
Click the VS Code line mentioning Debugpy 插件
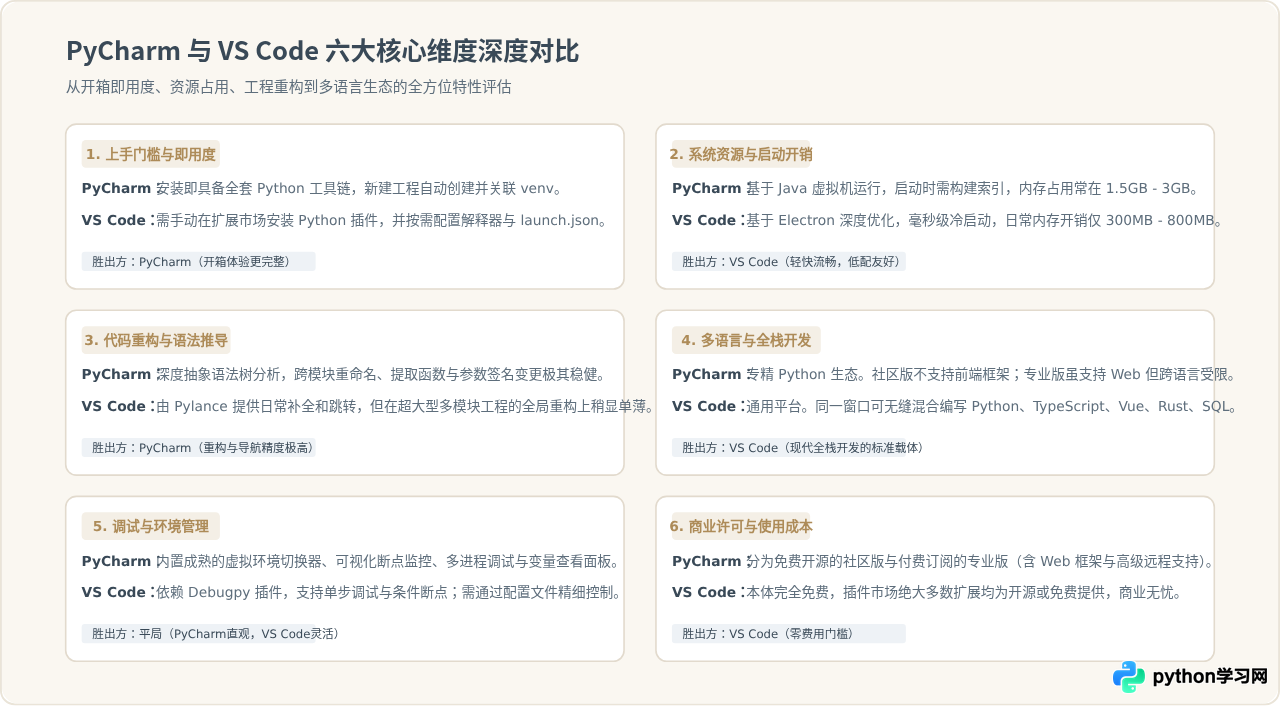pos(354,592)
